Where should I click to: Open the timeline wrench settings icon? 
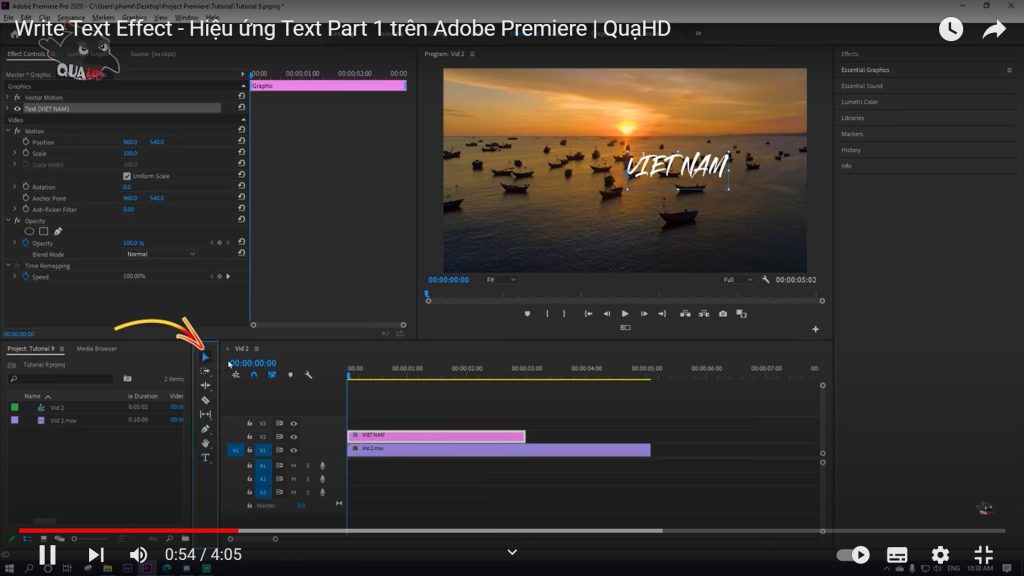[x=310, y=373]
